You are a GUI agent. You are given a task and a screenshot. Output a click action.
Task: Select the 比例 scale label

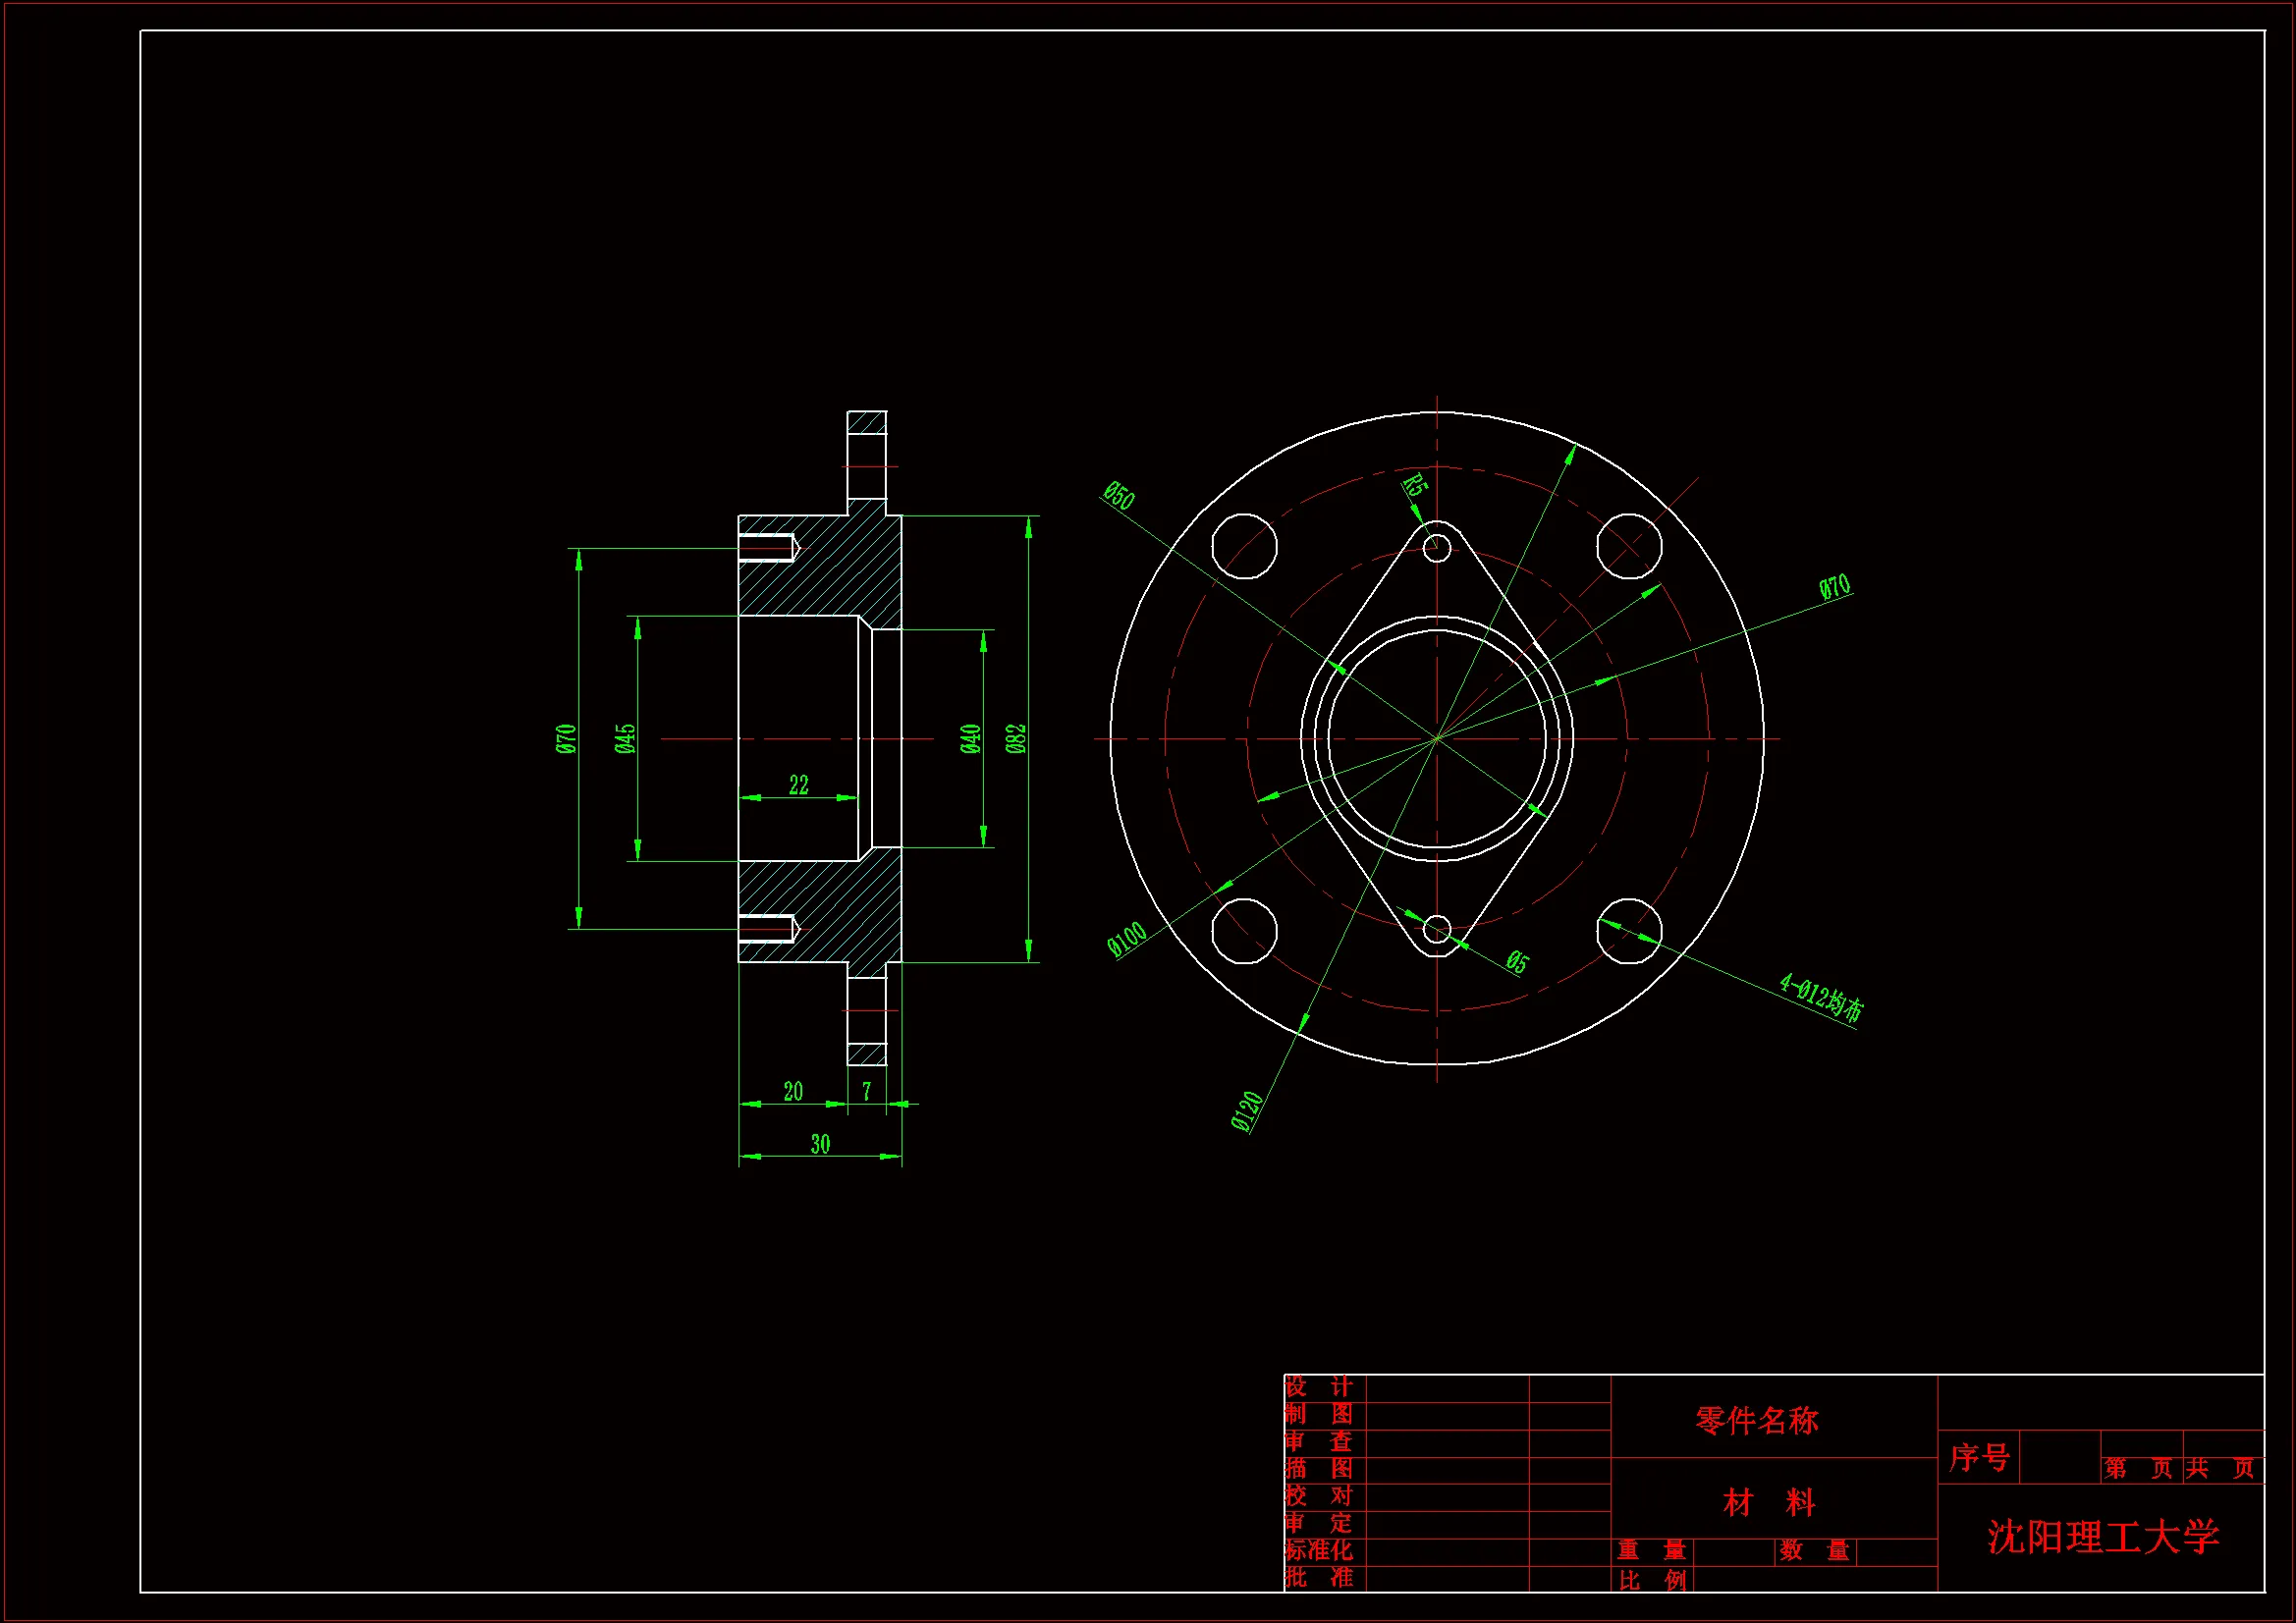(x=1652, y=1580)
